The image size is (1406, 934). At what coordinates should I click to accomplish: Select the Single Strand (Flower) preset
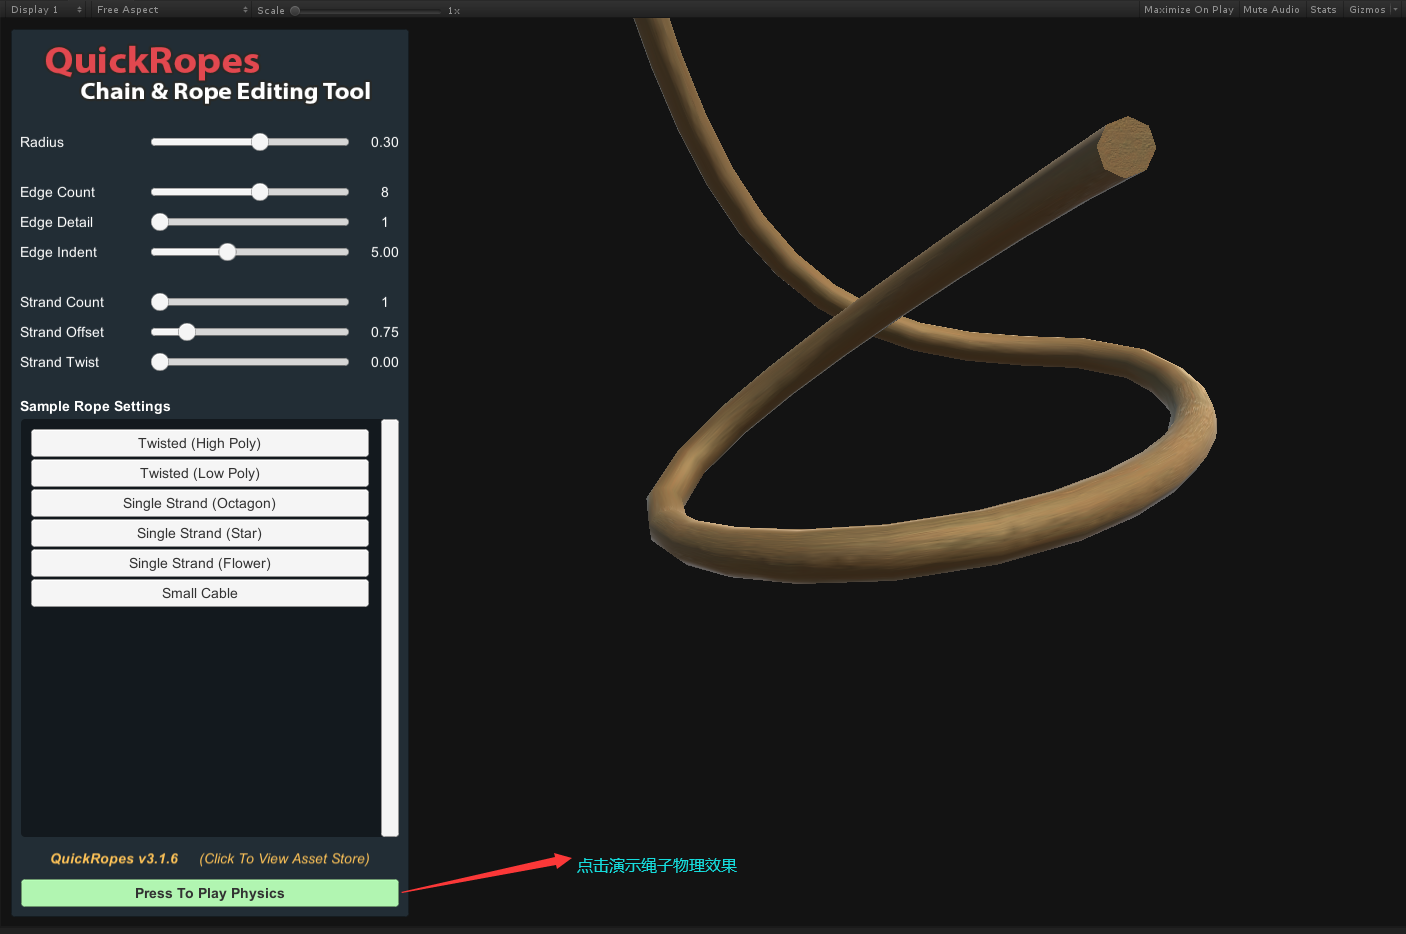click(x=200, y=563)
